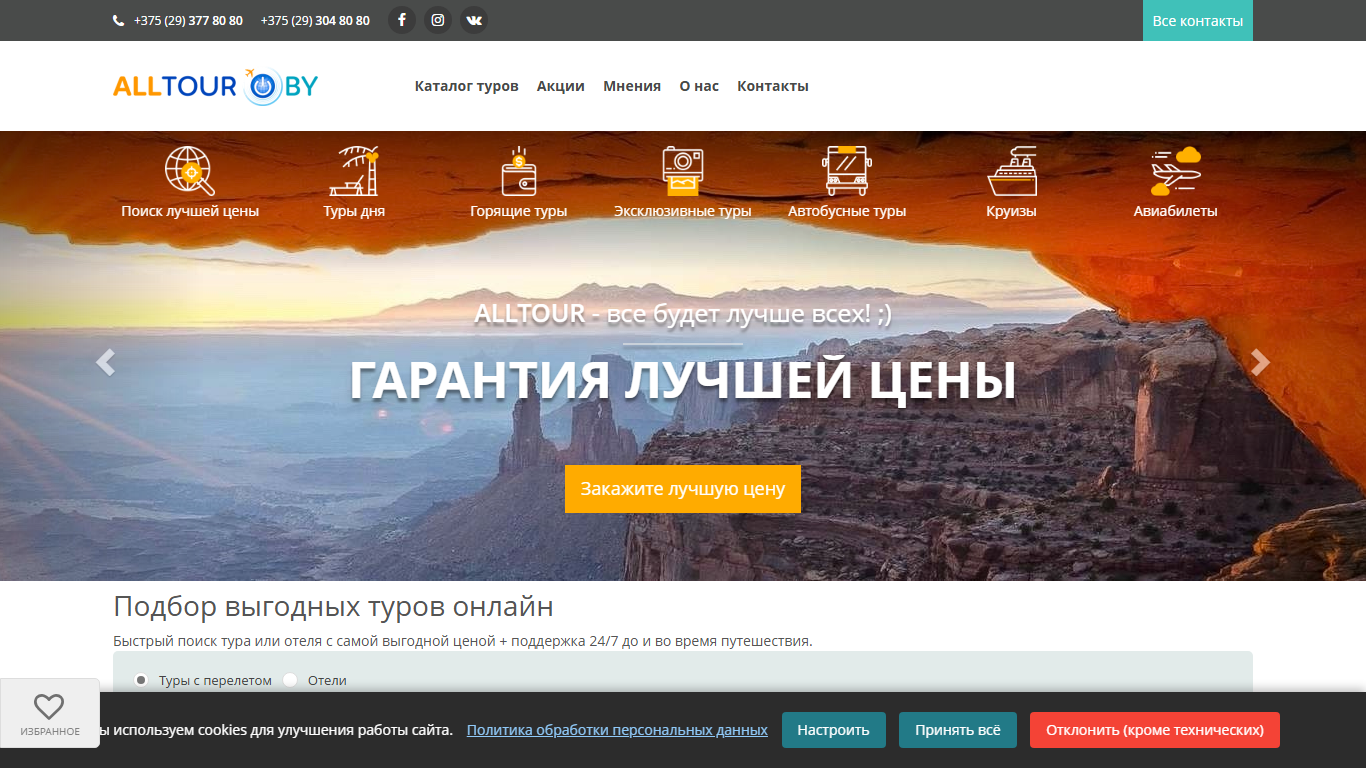1366x768 pixels.
Task: Select the Туры с перелетом radio button
Action: click(142, 680)
